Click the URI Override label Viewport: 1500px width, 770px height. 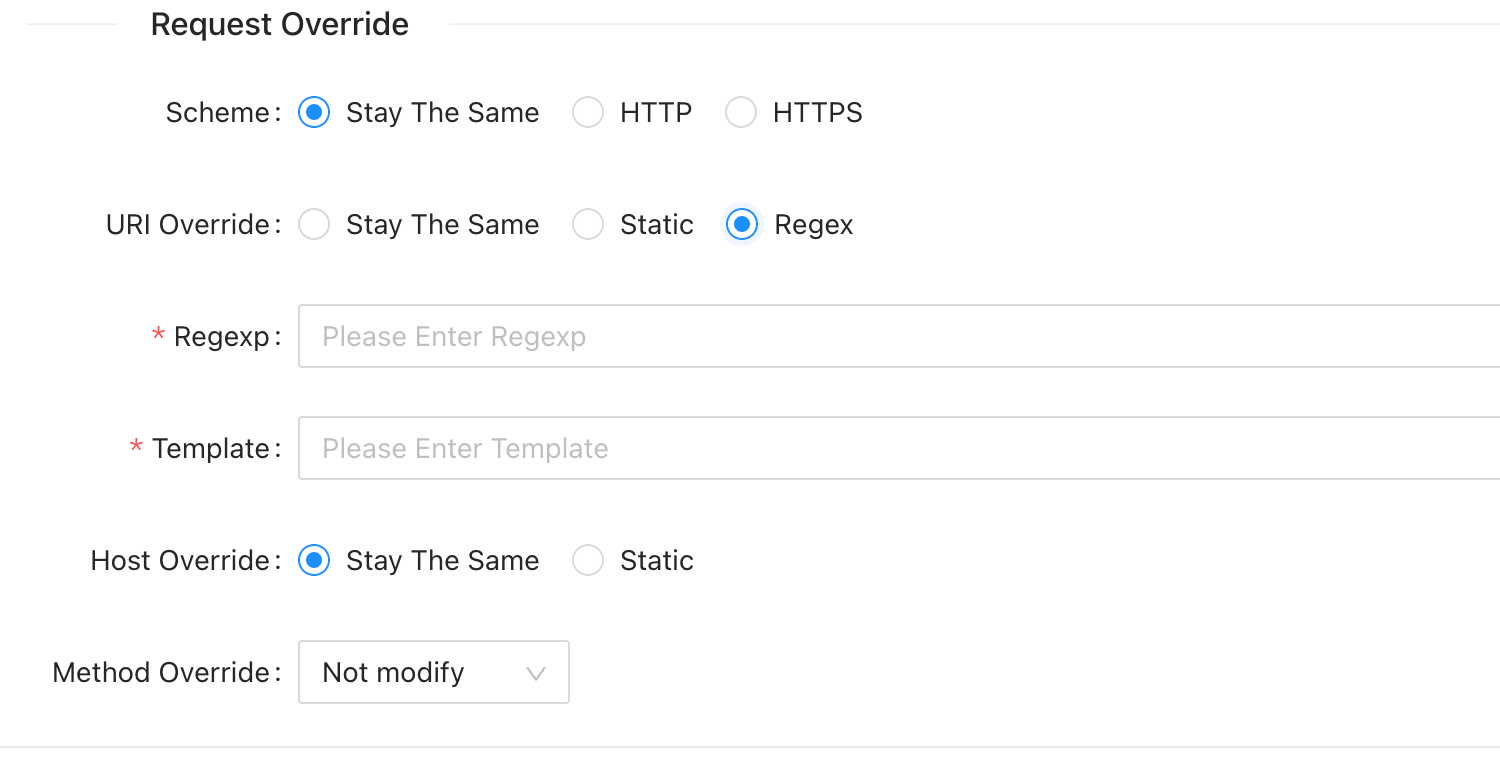point(185,224)
